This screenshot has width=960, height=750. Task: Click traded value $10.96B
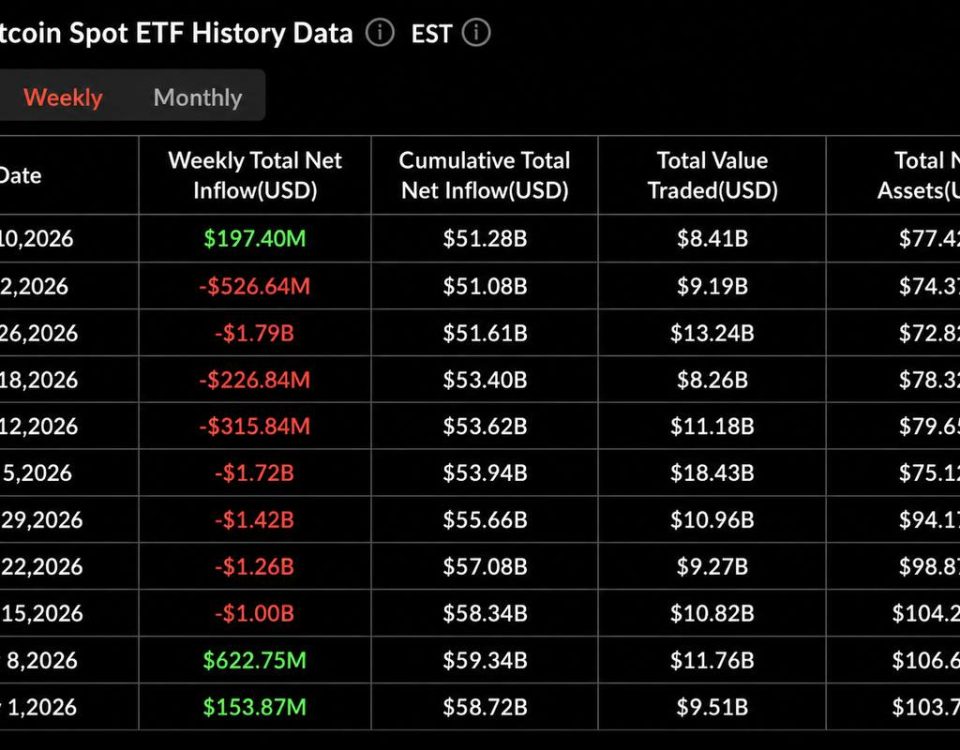click(x=712, y=520)
